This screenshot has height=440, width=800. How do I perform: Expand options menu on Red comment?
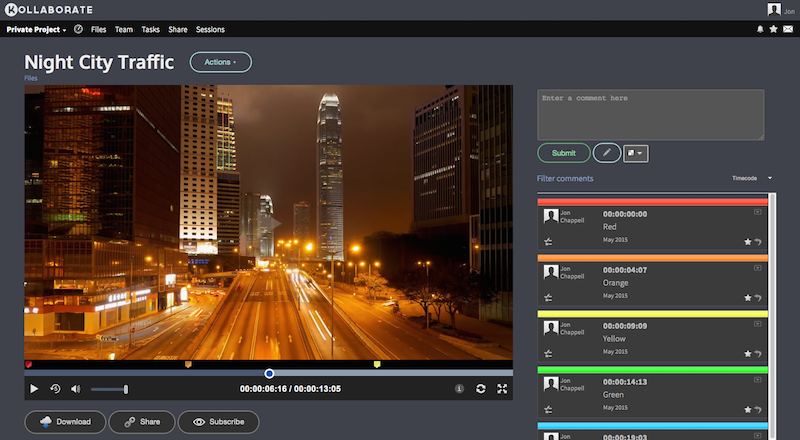pos(758,212)
